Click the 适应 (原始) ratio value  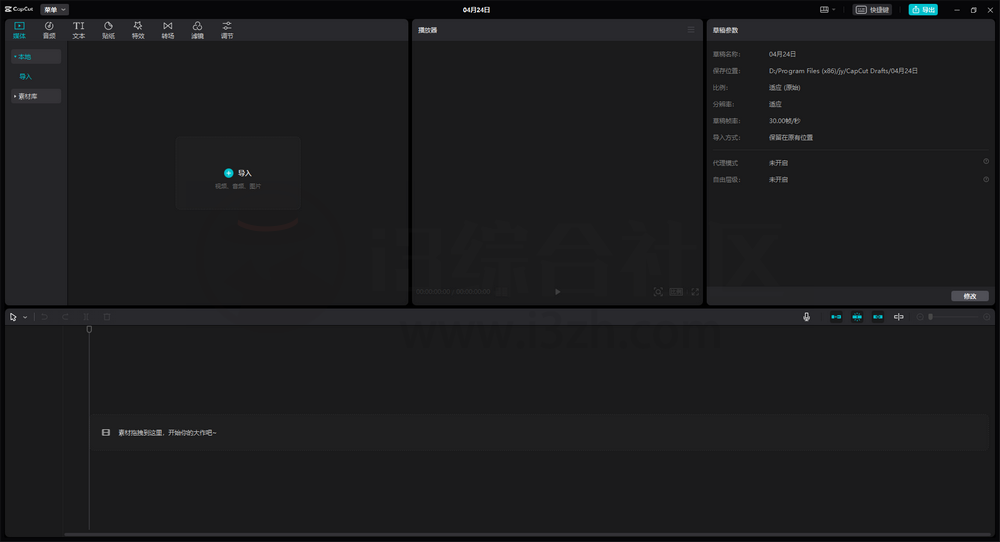pyautogui.click(x=784, y=87)
